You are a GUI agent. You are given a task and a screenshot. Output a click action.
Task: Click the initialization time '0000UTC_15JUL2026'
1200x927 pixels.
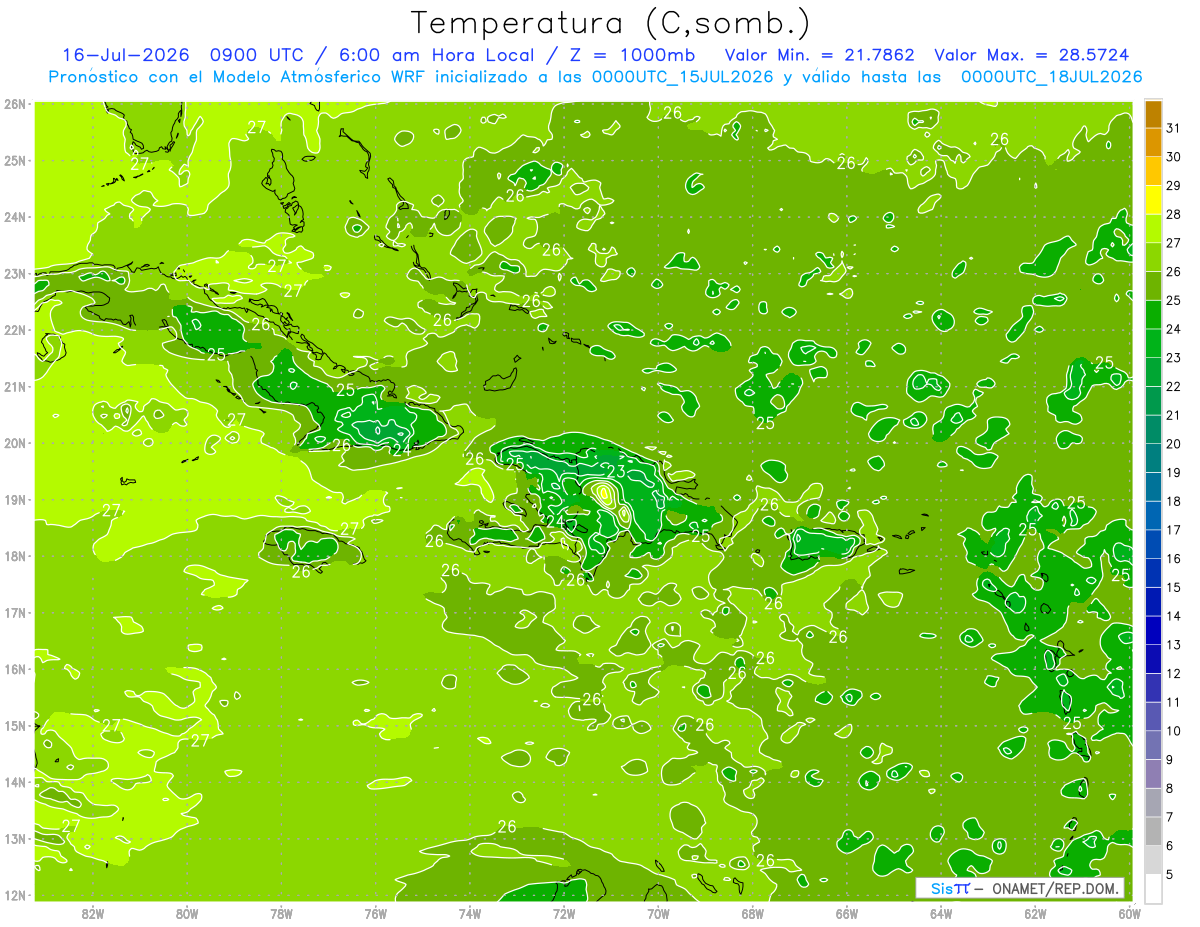click(x=683, y=77)
